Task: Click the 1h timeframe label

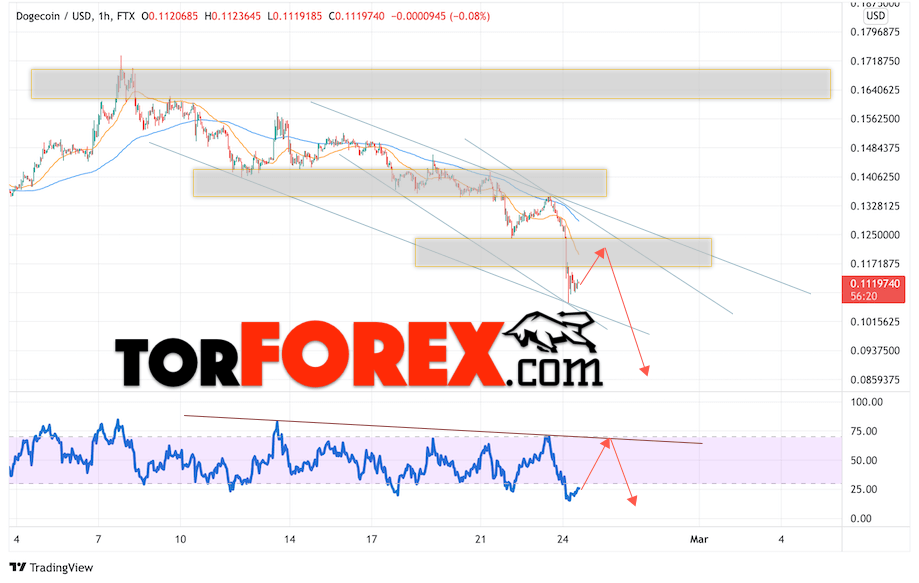Action: [x=104, y=16]
